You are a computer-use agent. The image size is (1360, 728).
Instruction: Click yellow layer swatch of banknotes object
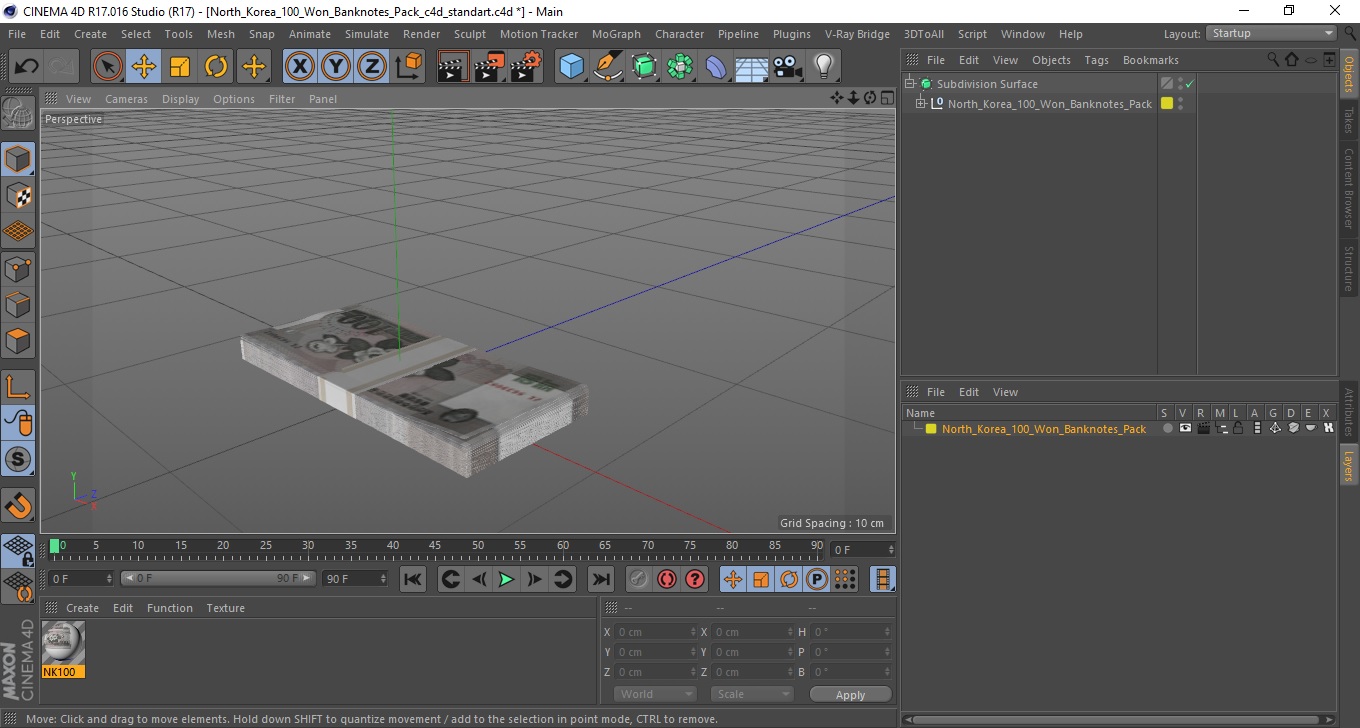pos(1166,103)
